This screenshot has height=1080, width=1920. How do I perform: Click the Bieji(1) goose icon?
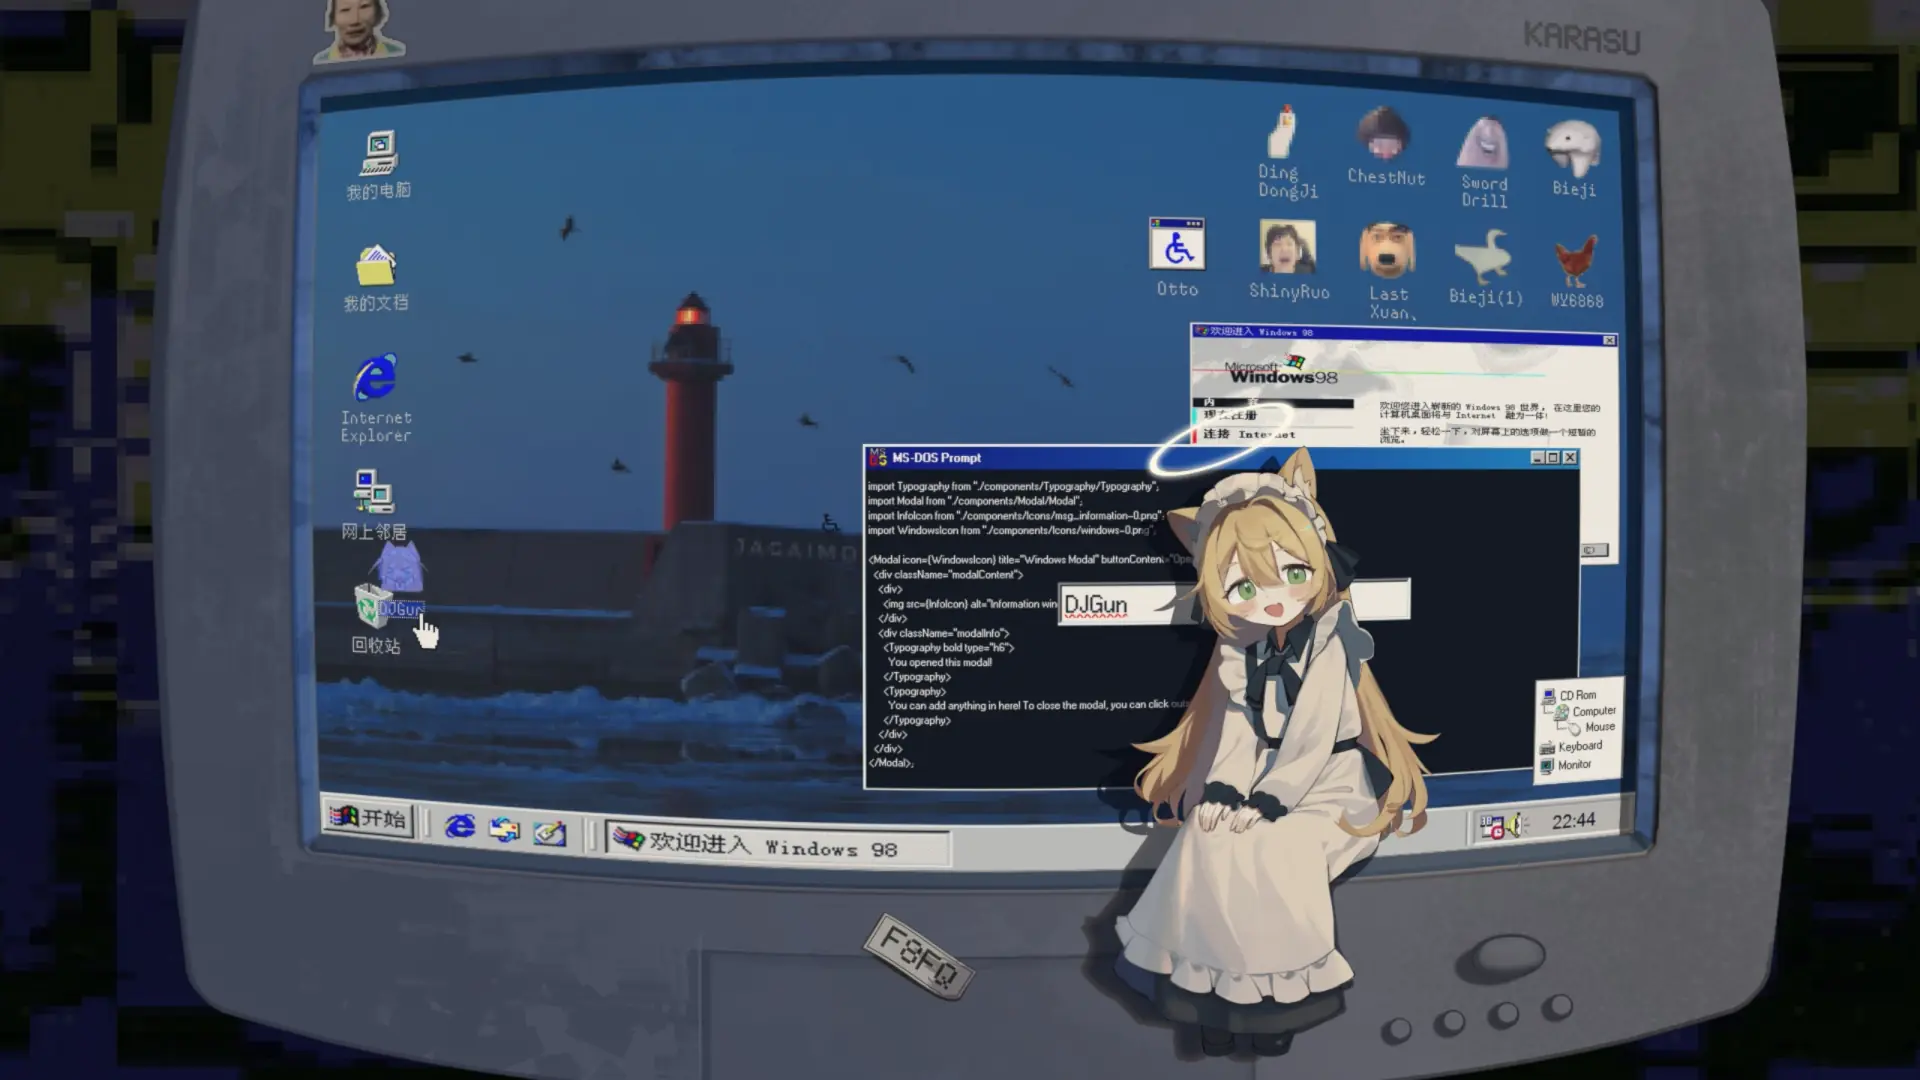click(x=1483, y=256)
